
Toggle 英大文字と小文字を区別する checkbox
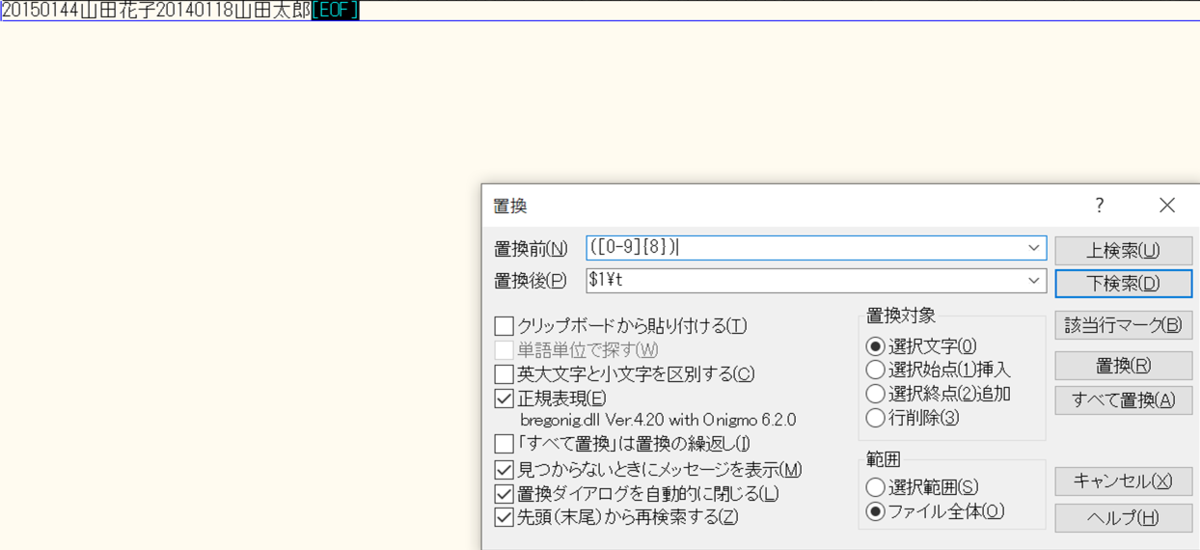point(505,374)
